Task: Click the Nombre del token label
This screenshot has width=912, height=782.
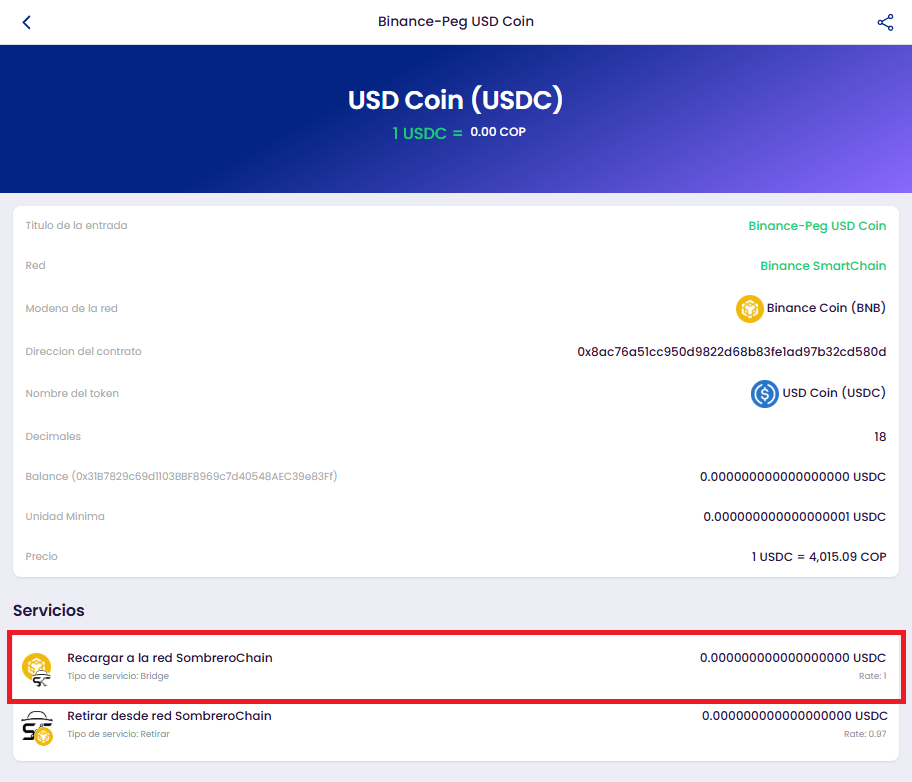Action: point(72,393)
